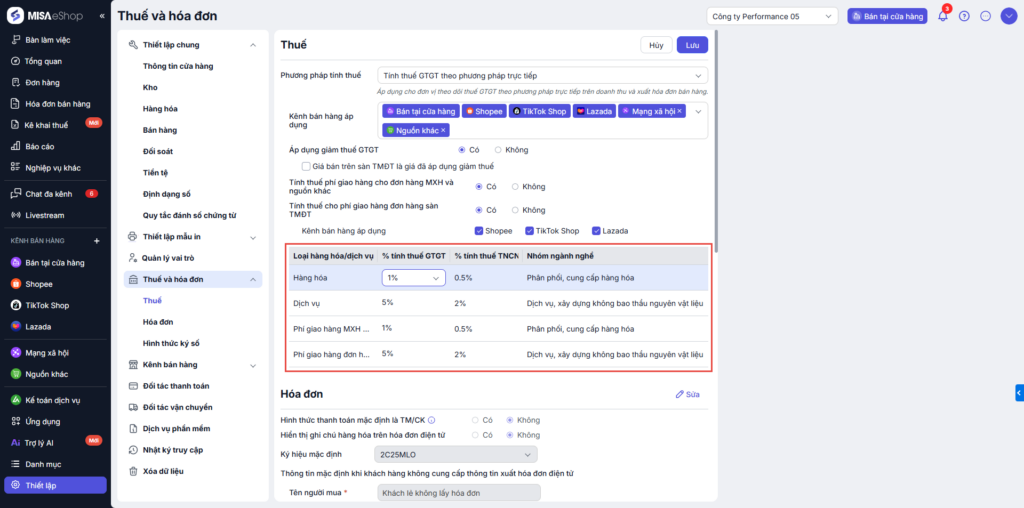Open Hình thức ký số settings
This screenshot has width=1024, height=508.
pos(171,343)
